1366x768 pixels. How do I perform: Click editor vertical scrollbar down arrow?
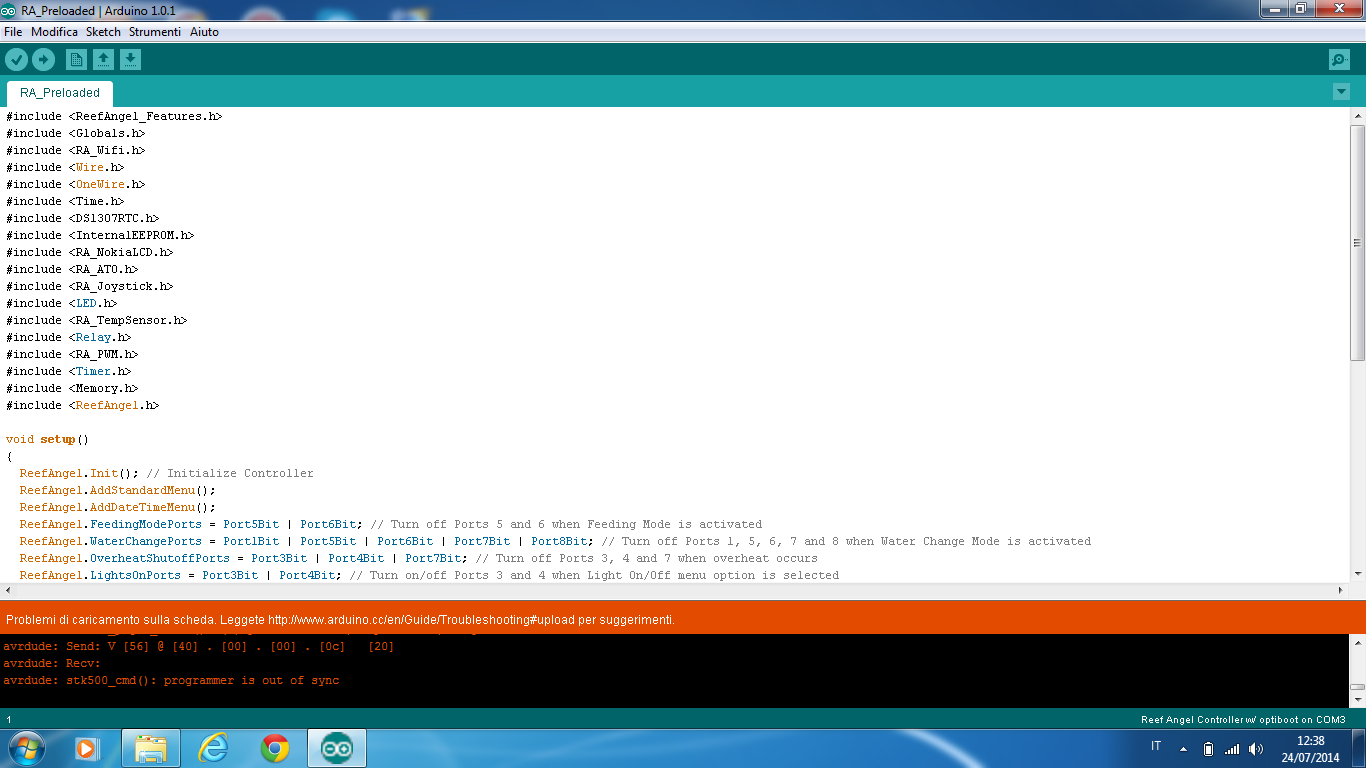1357,573
